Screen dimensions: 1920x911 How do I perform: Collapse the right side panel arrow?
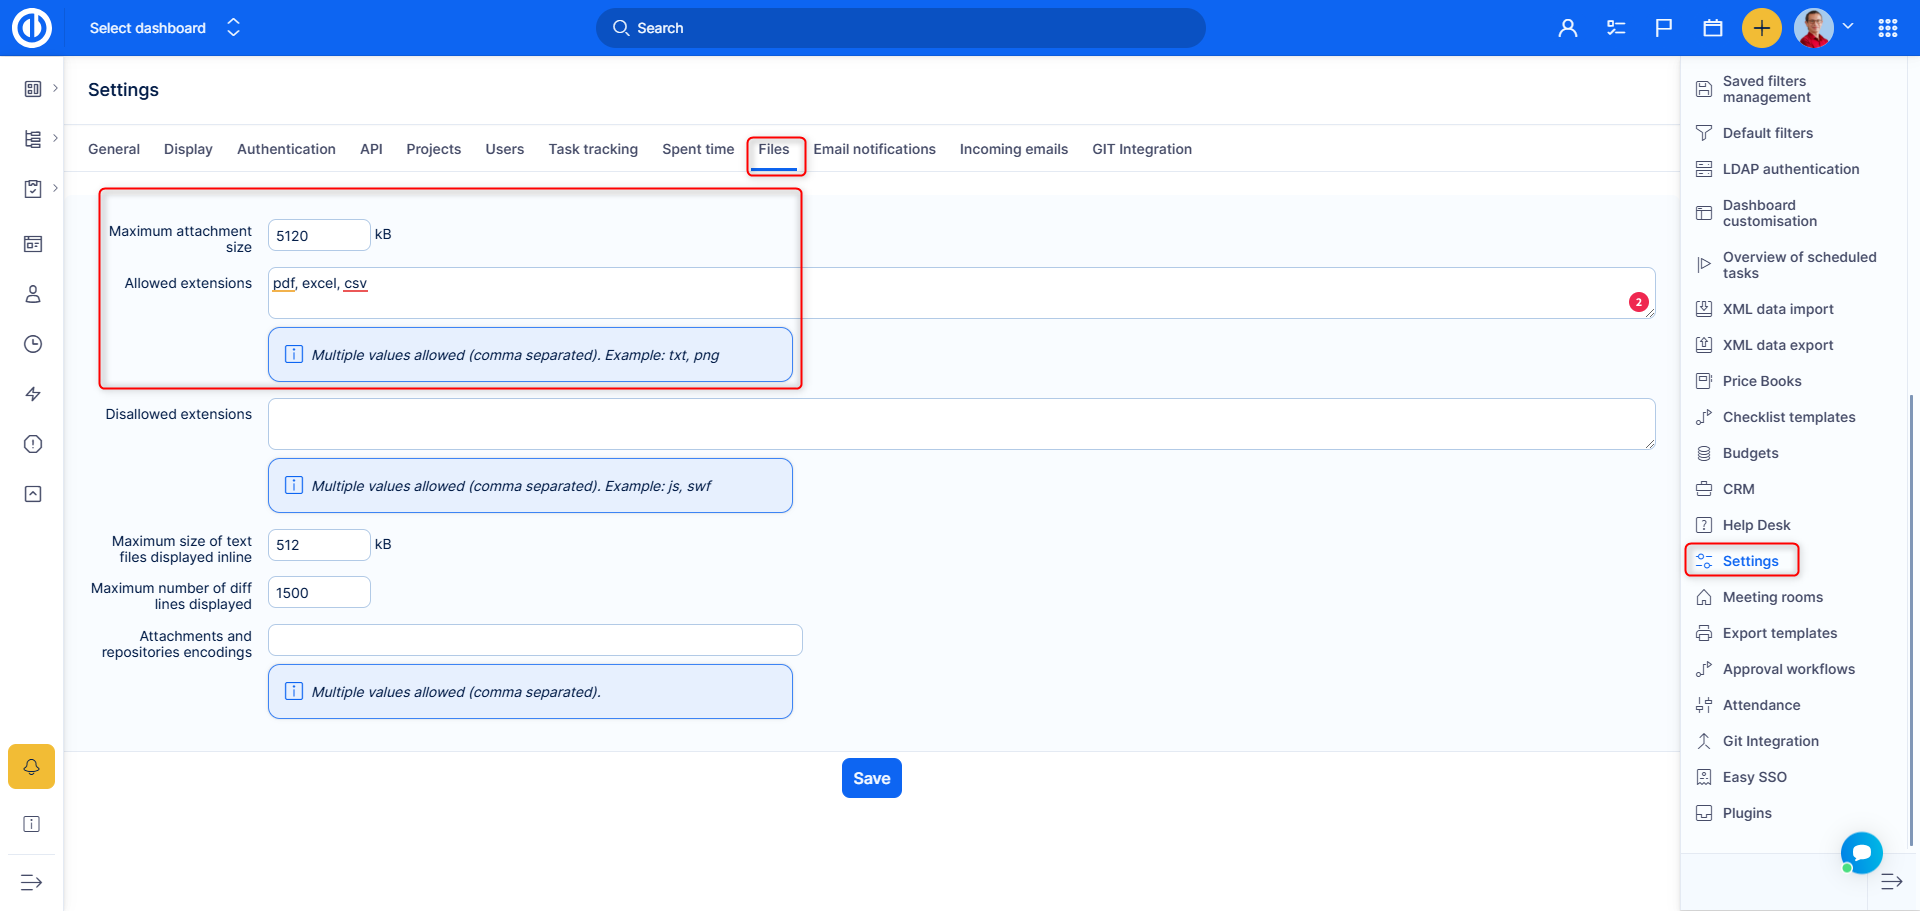coord(1891,882)
